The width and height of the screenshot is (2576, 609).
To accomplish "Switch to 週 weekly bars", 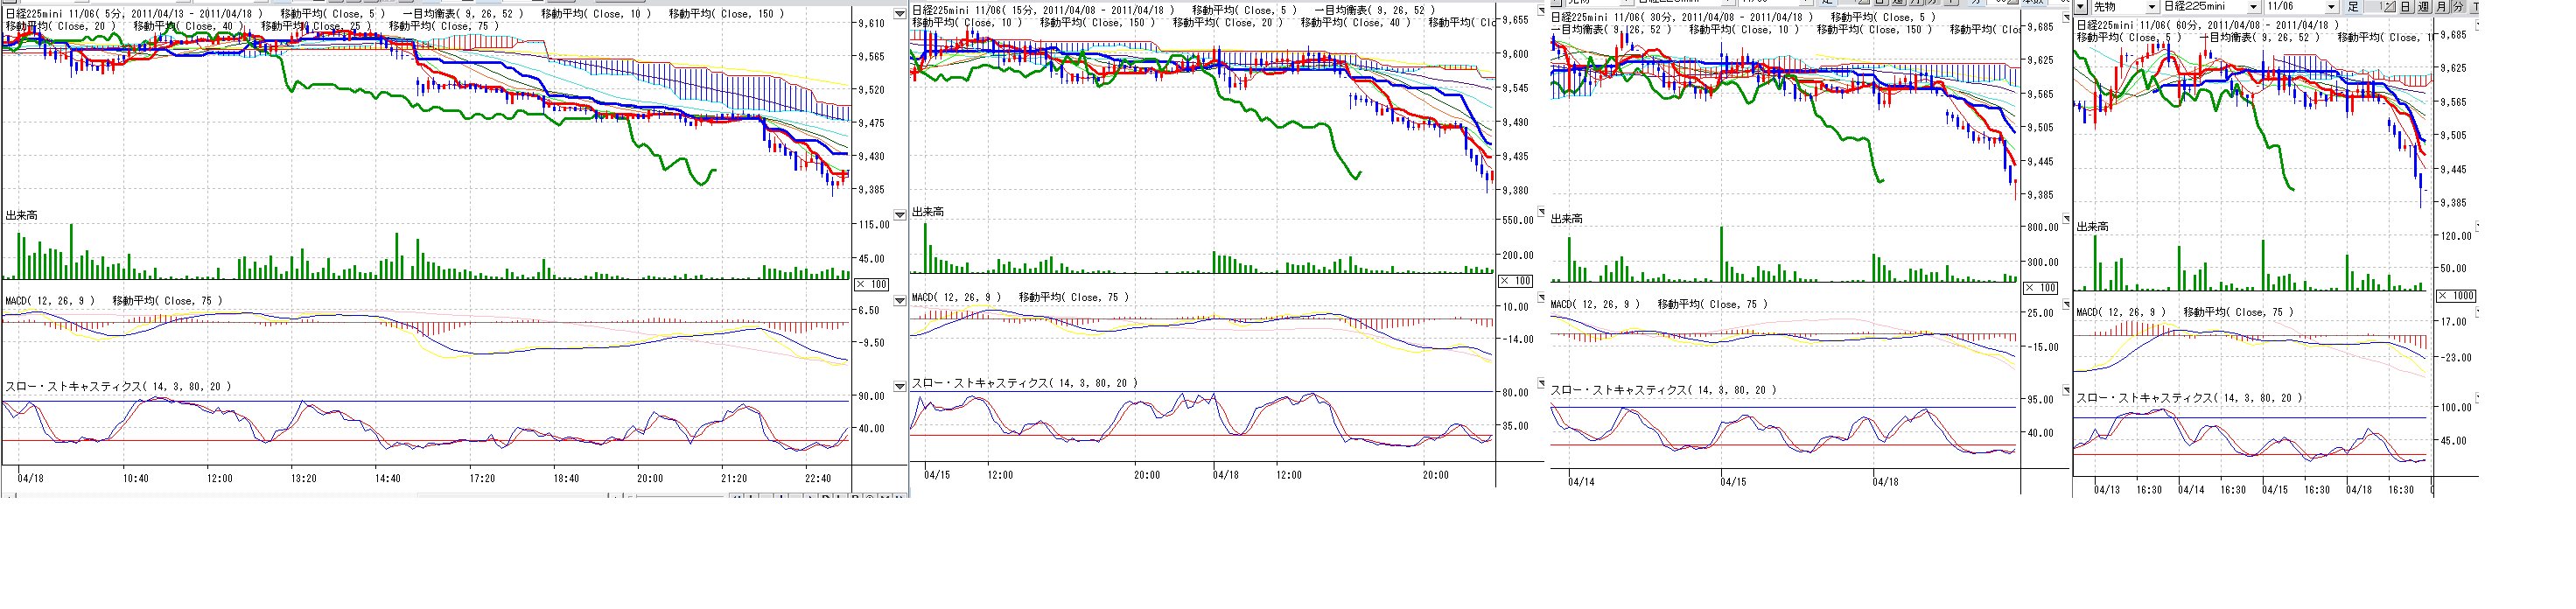I will pyautogui.click(x=2422, y=7).
